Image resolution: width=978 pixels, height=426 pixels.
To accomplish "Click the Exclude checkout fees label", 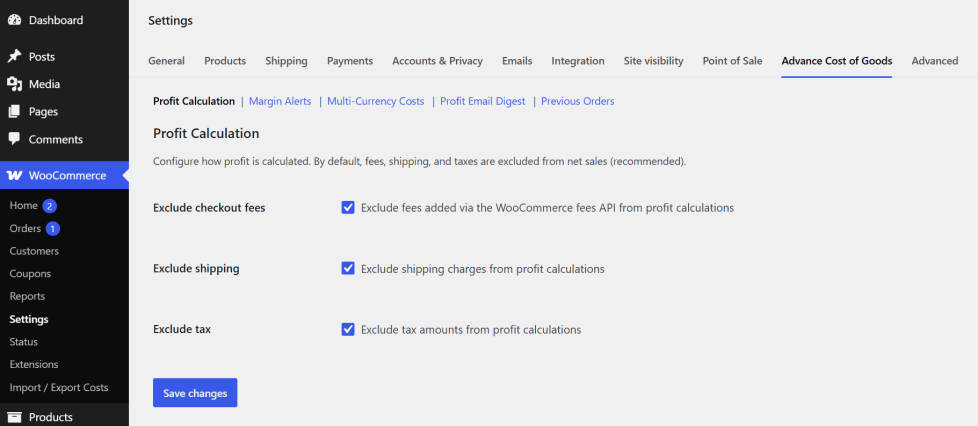I will point(209,208).
